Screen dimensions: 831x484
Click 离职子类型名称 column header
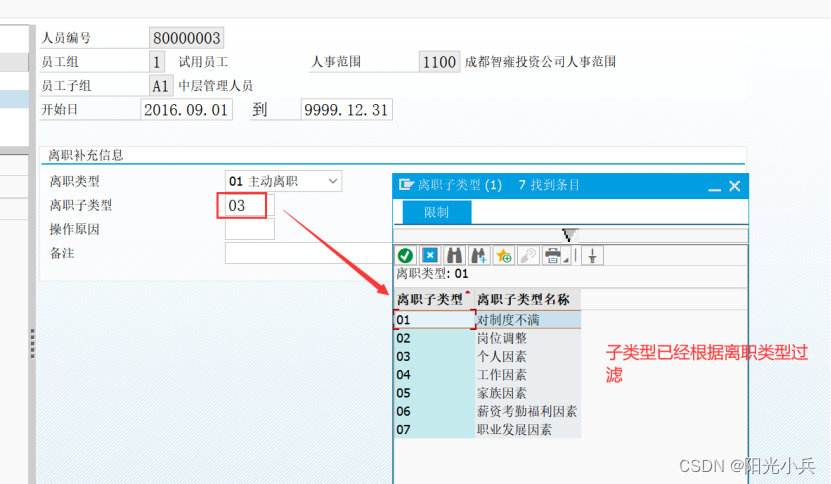coord(528,300)
